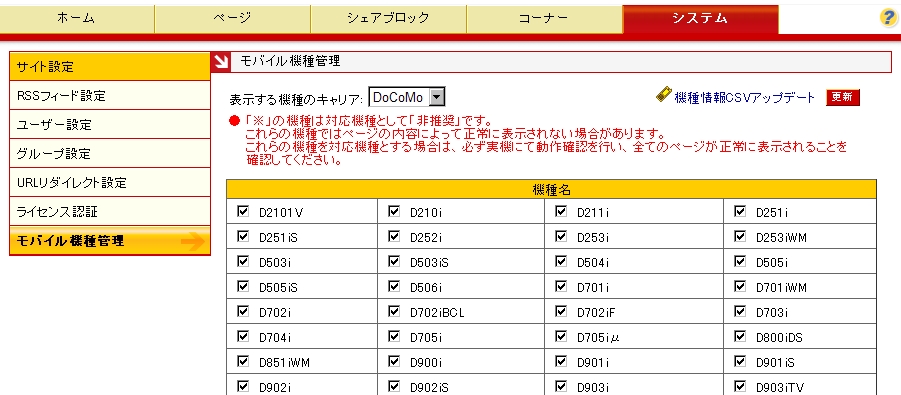This screenshot has height=395, width=901.
Task: Uncheck the D253iWM checkbox
Action: tap(740, 236)
